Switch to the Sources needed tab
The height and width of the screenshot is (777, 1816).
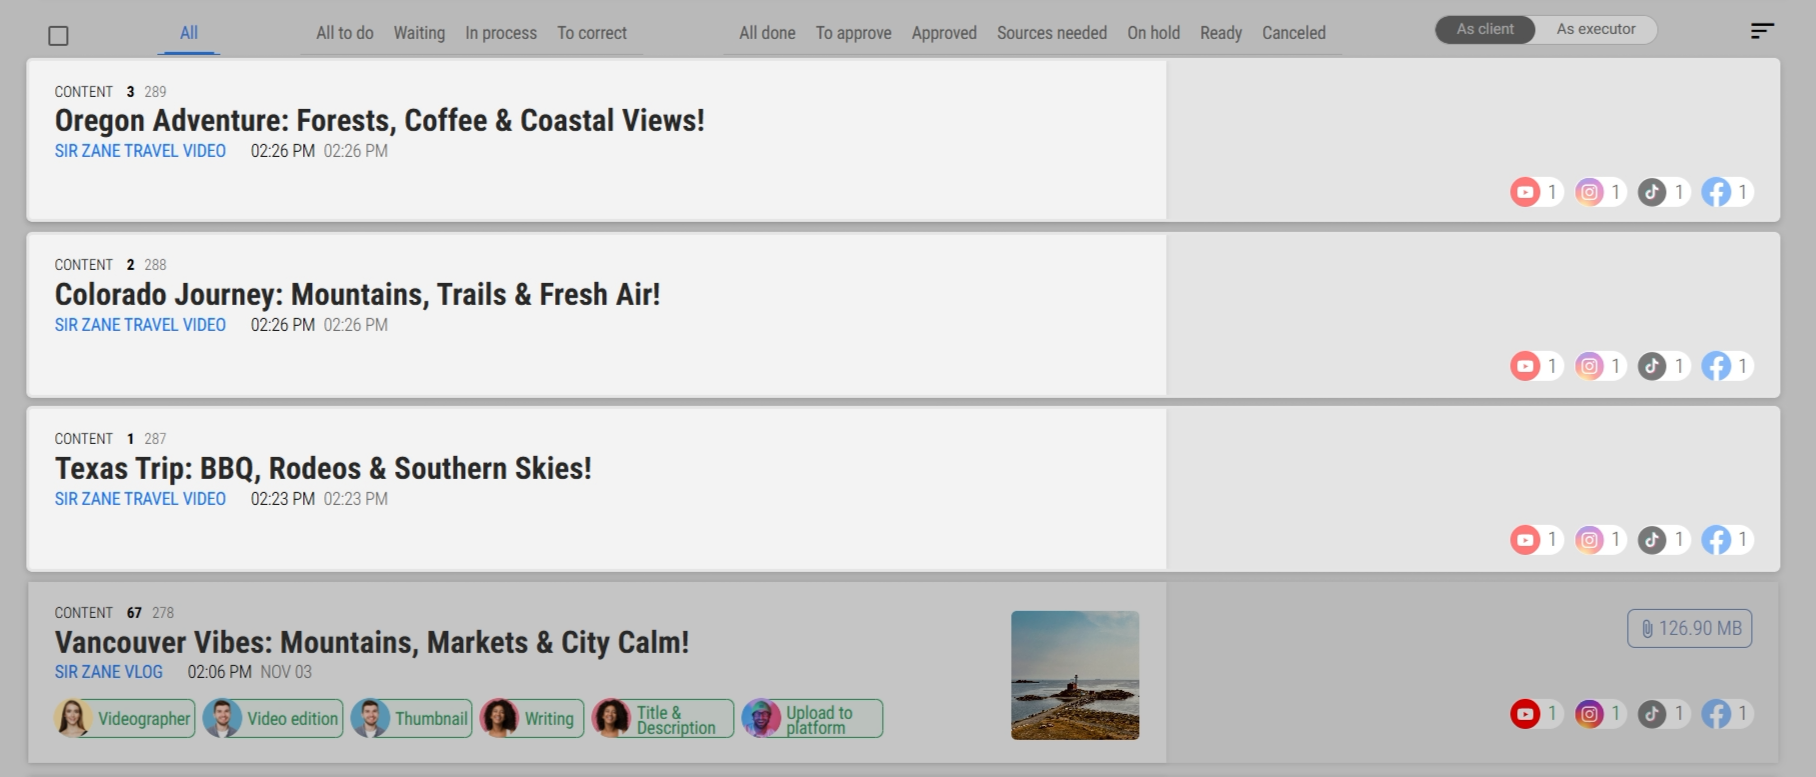[x=1051, y=33]
